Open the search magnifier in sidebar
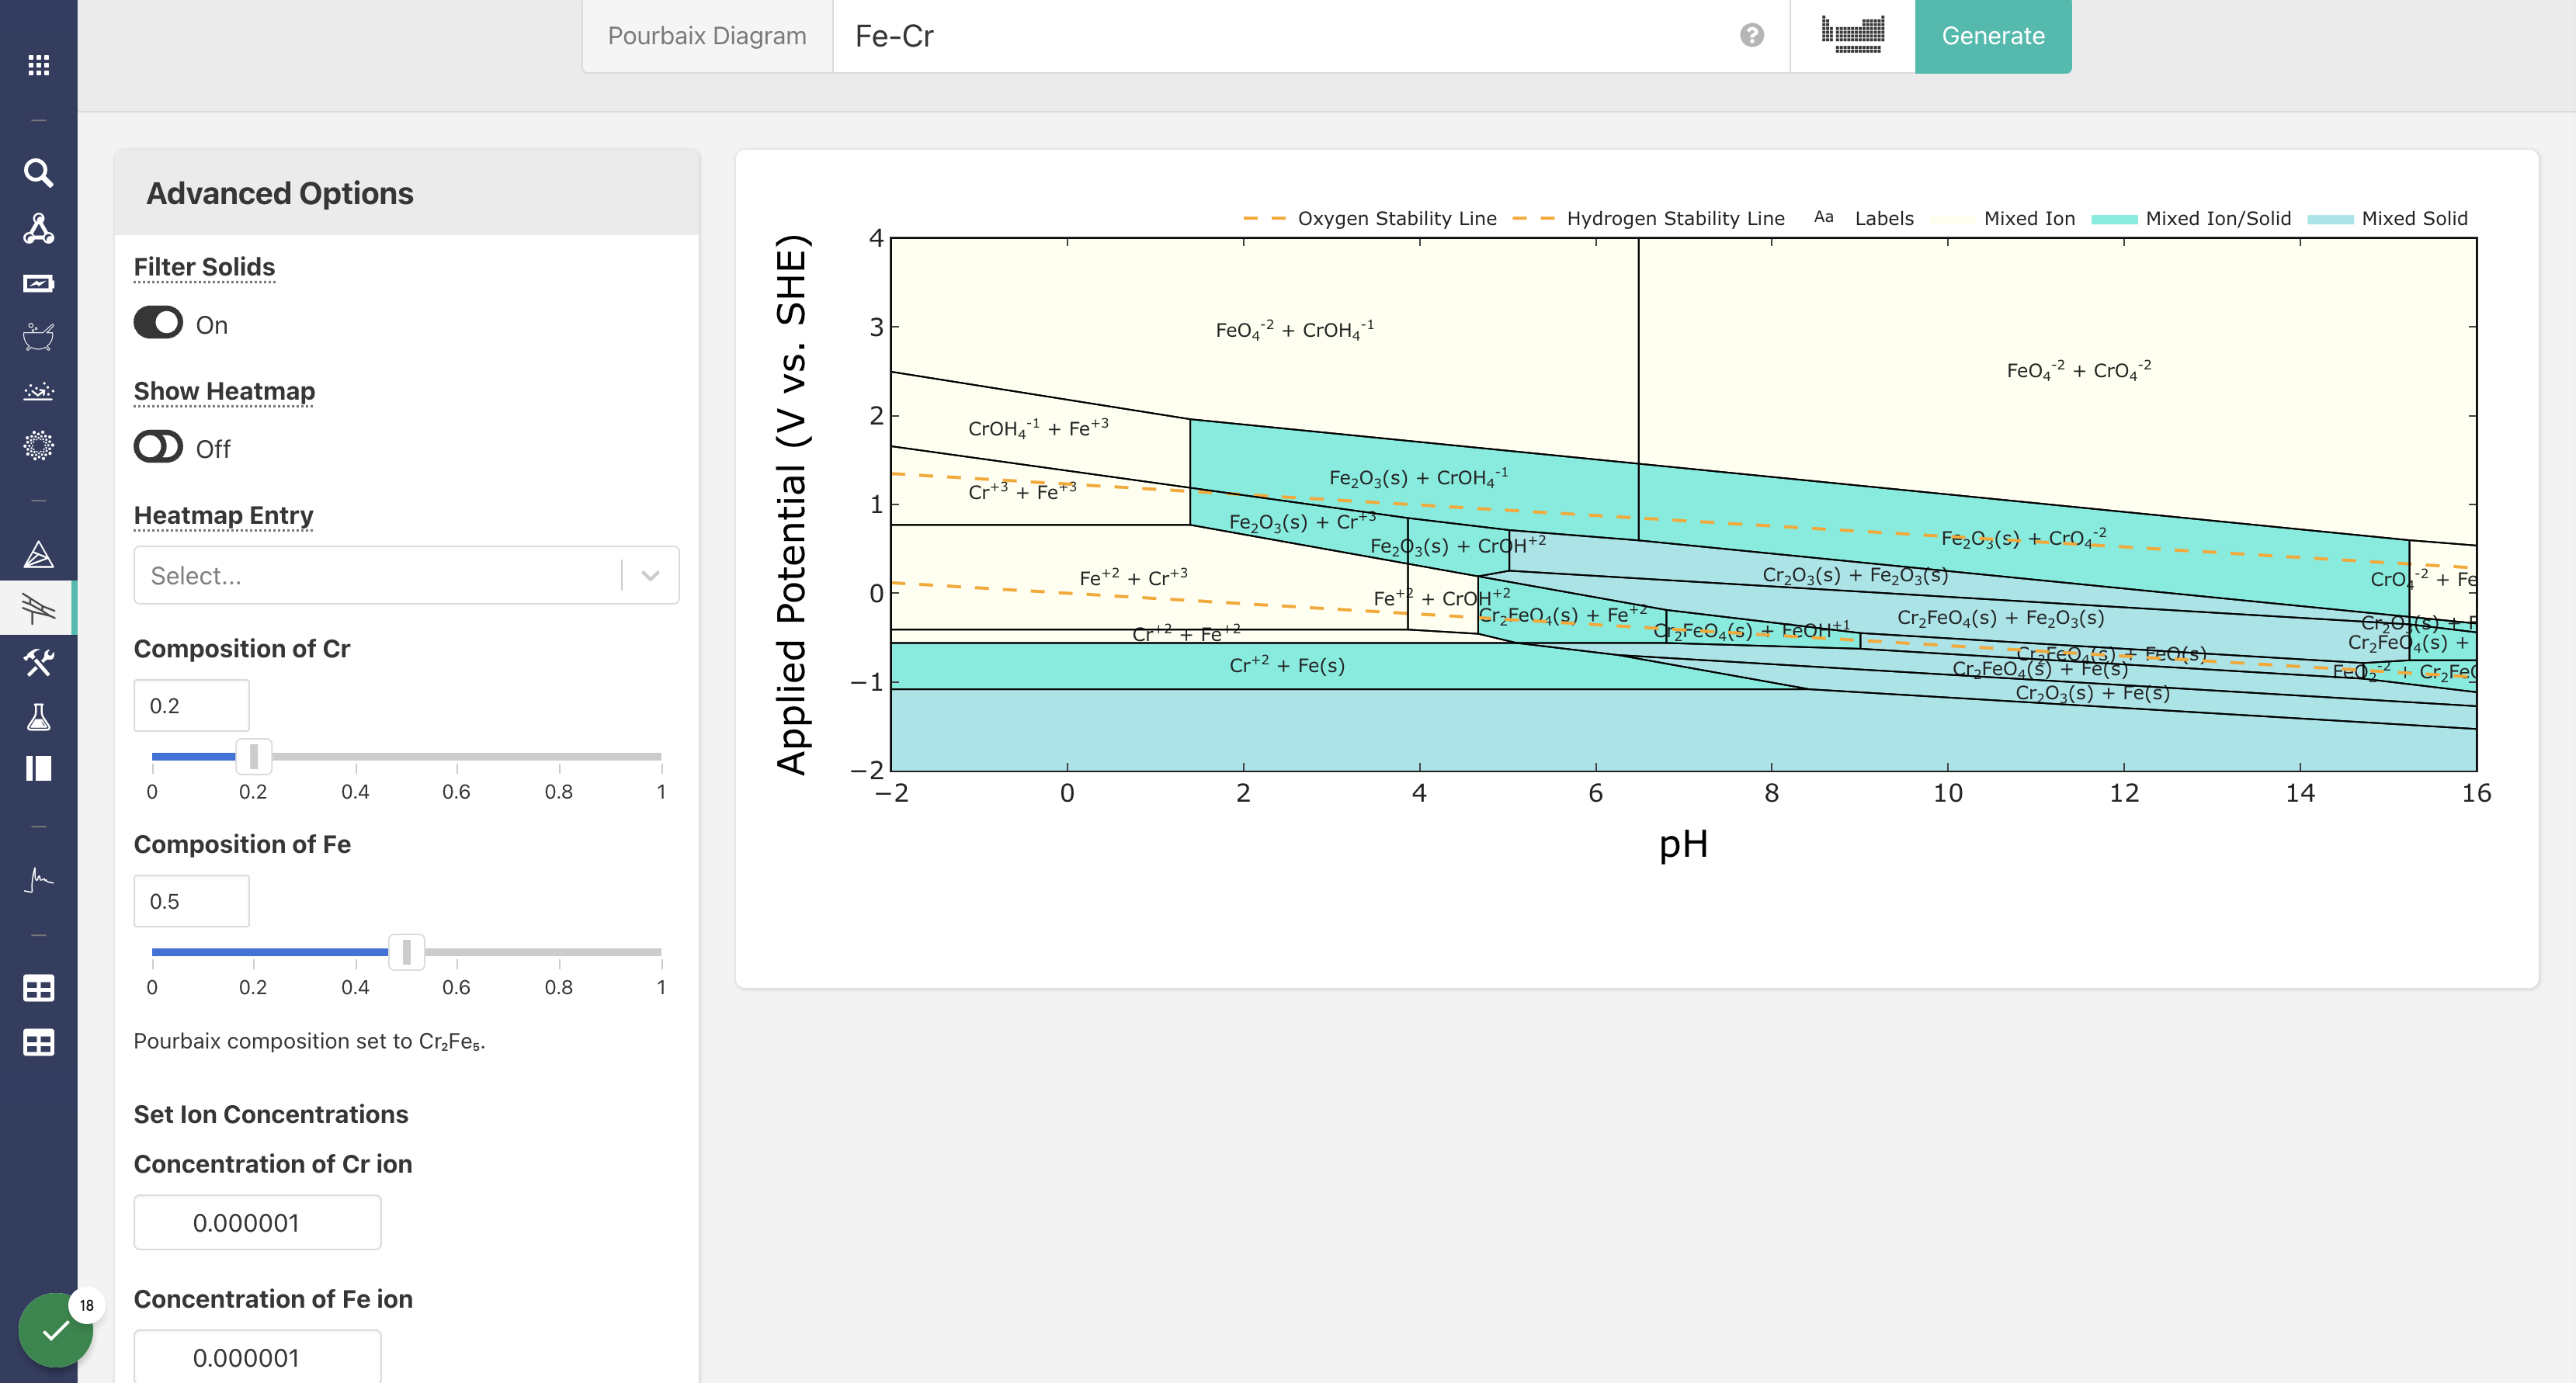The height and width of the screenshot is (1383, 2576). [38, 172]
